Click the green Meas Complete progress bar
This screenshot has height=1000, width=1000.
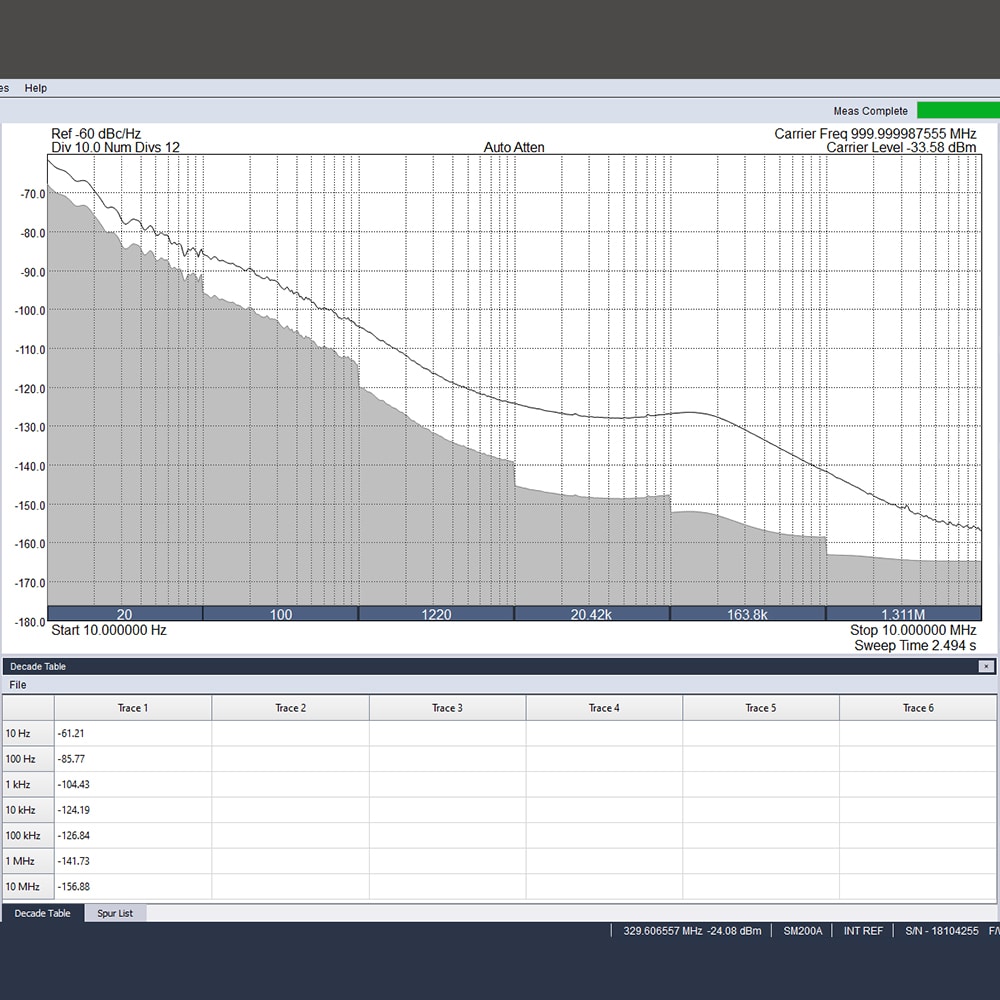(x=957, y=110)
